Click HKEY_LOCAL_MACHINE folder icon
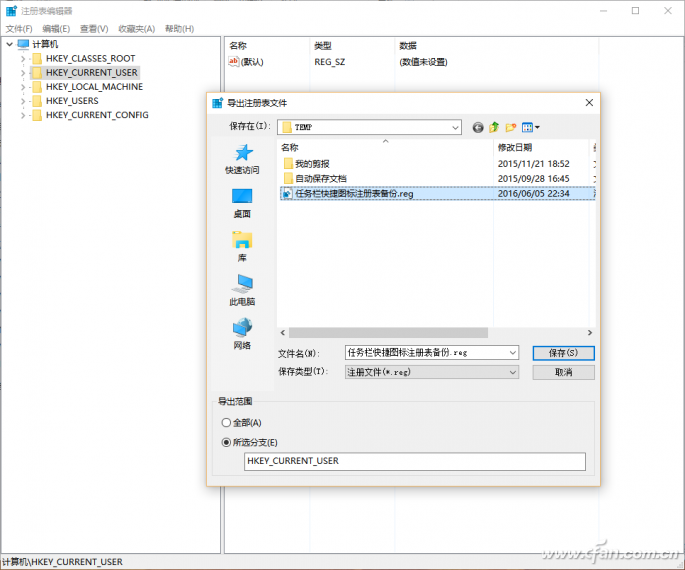Image resolution: width=685 pixels, height=570 pixels. tap(38, 86)
